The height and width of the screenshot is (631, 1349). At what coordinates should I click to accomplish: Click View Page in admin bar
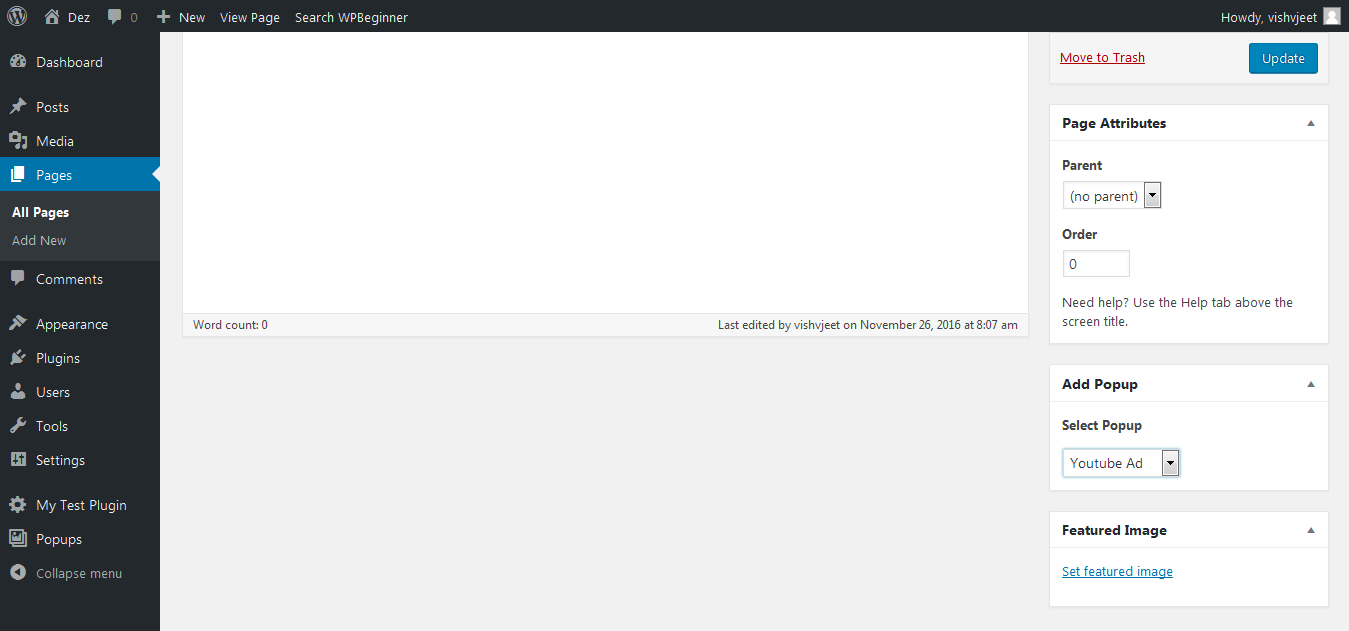point(250,17)
